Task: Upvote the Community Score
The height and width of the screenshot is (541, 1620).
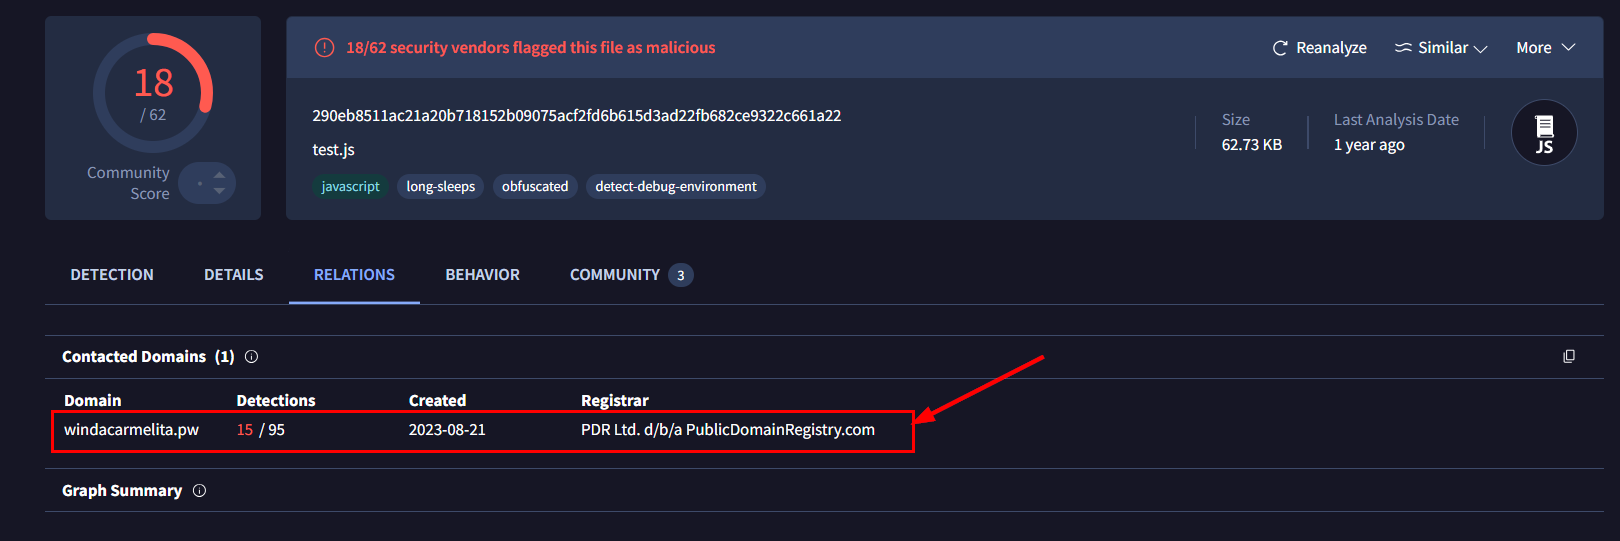Action: point(220,174)
